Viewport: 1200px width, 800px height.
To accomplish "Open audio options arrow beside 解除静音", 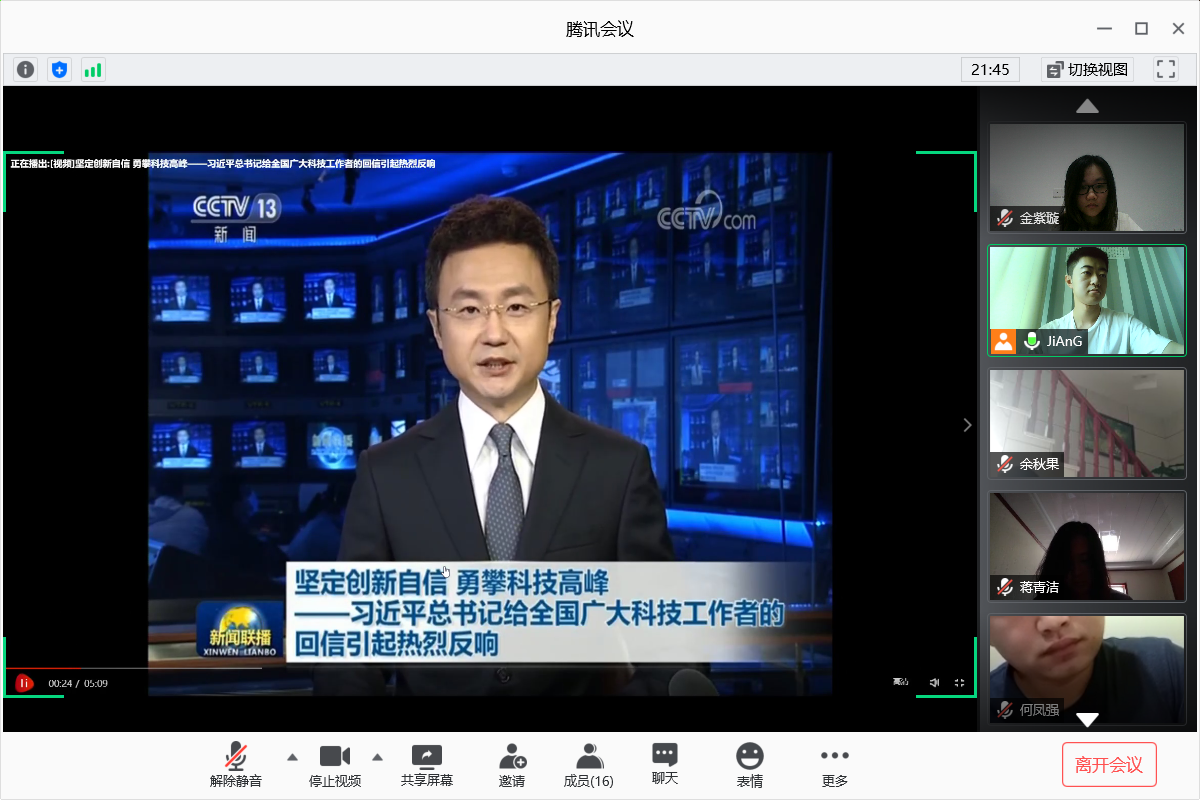I will pos(292,756).
